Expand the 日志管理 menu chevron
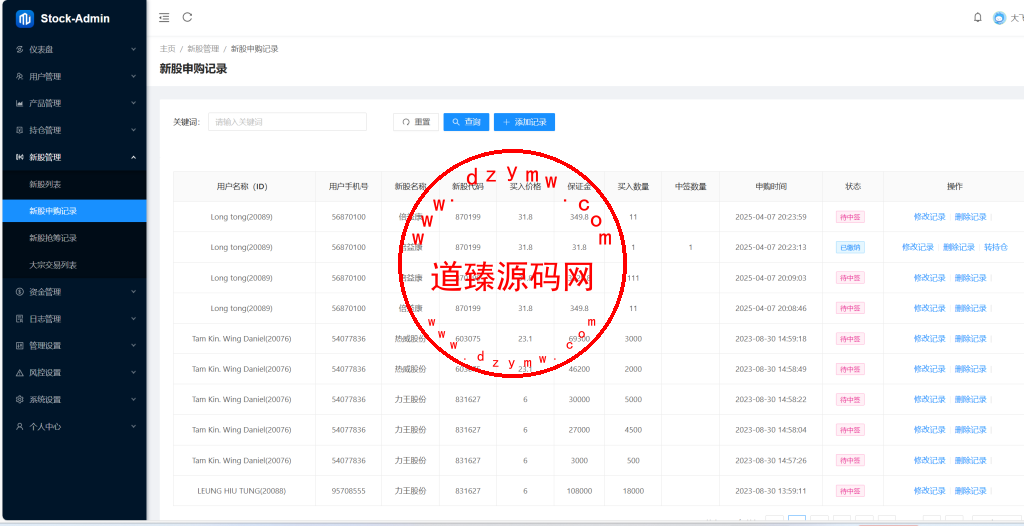 pyautogui.click(x=133, y=319)
